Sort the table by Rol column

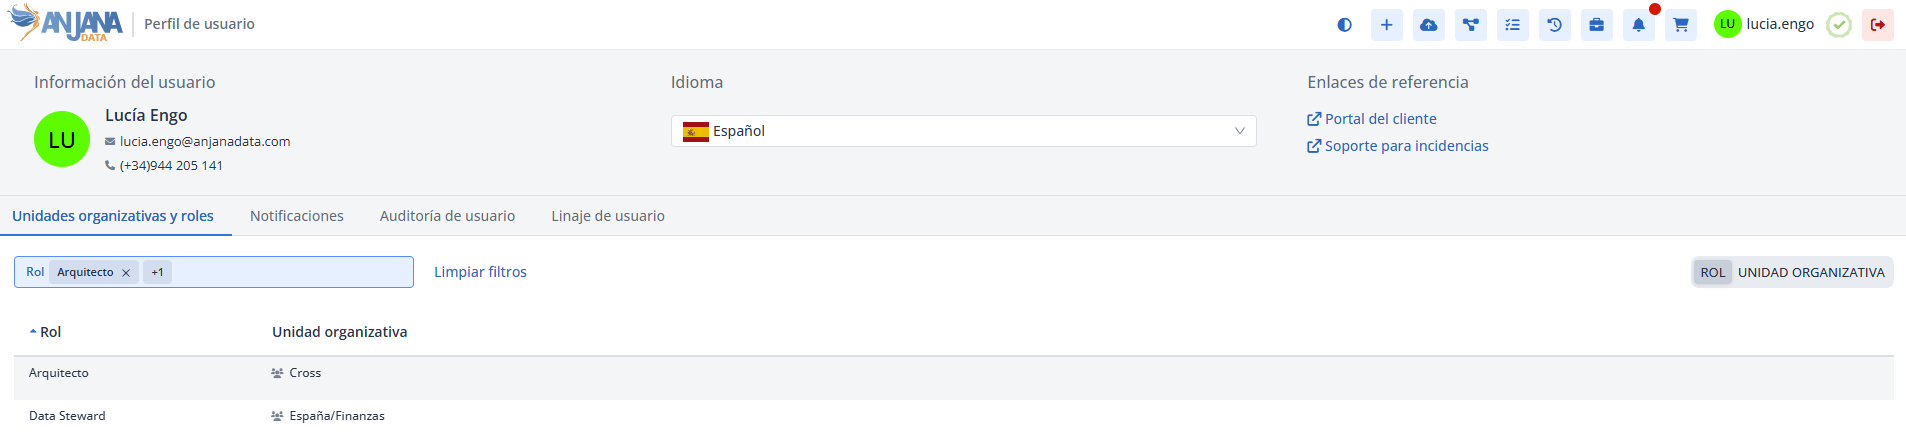pyautogui.click(x=50, y=332)
